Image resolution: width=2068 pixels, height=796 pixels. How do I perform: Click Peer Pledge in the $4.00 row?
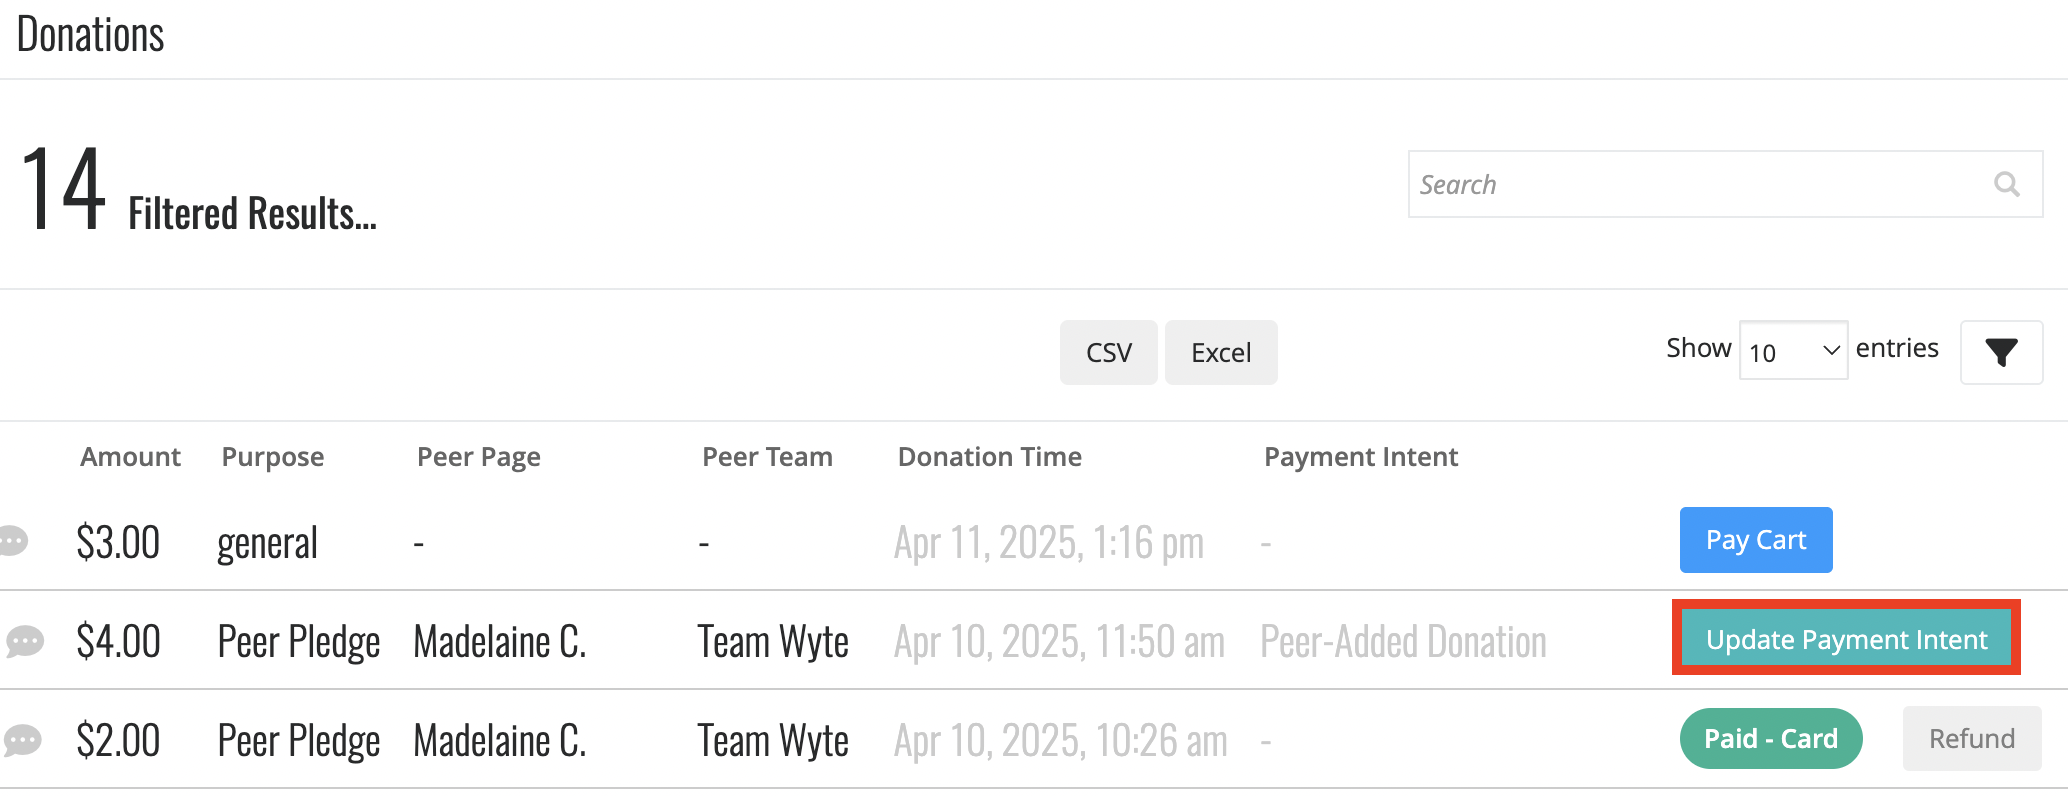click(299, 642)
